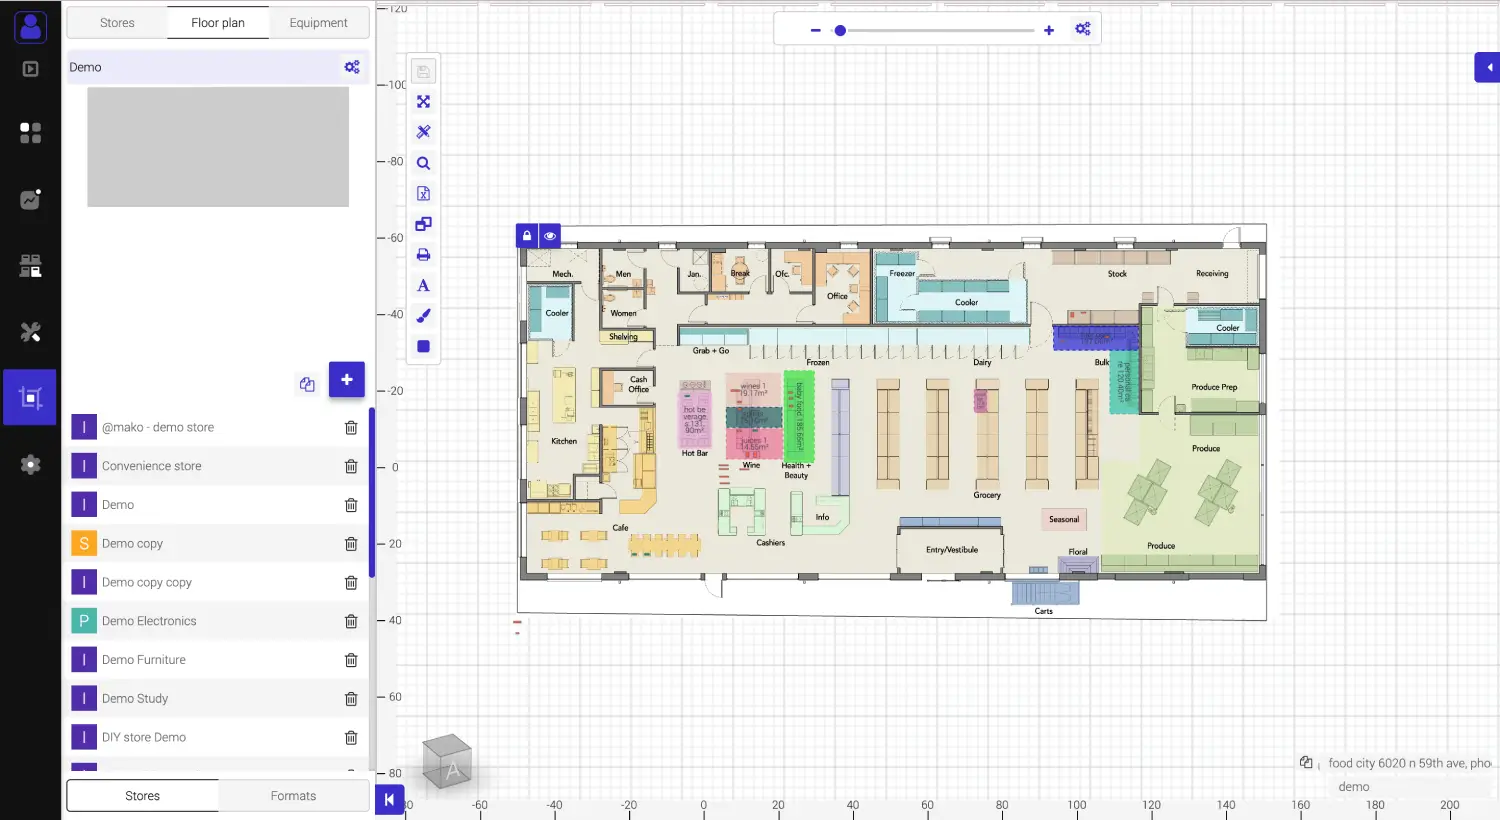Export the floor plan to Excel
The width and height of the screenshot is (1500, 820).
pos(423,192)
